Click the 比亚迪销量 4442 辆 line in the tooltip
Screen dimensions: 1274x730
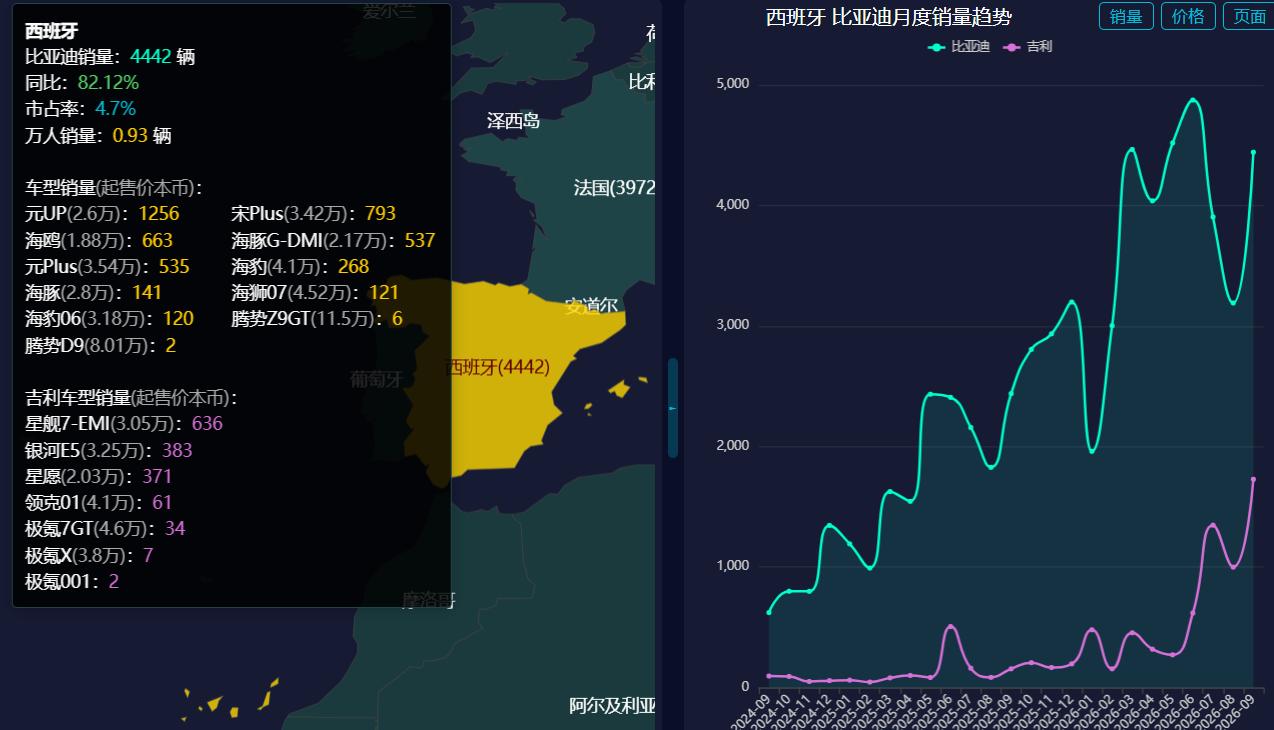coord(110,57)
